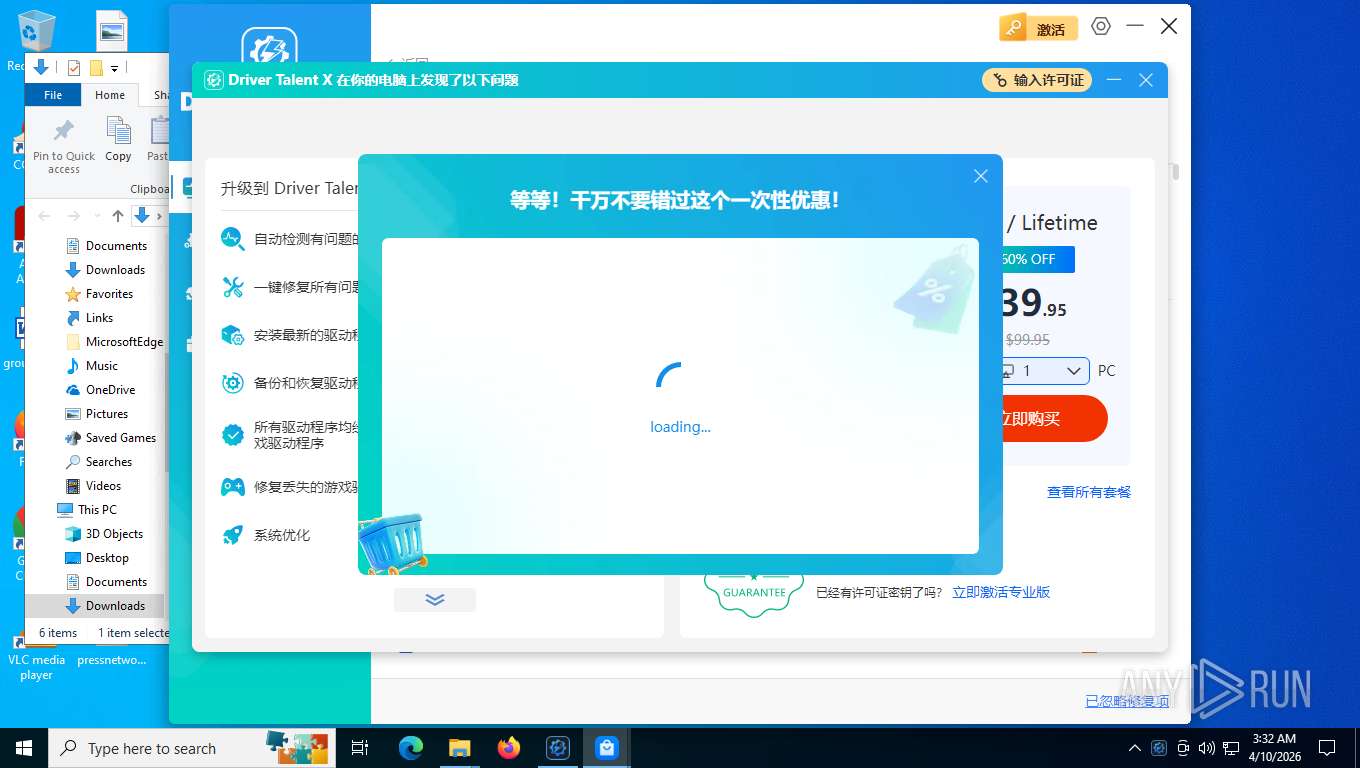Open File Explorer from the taskbar

[460, 748]
